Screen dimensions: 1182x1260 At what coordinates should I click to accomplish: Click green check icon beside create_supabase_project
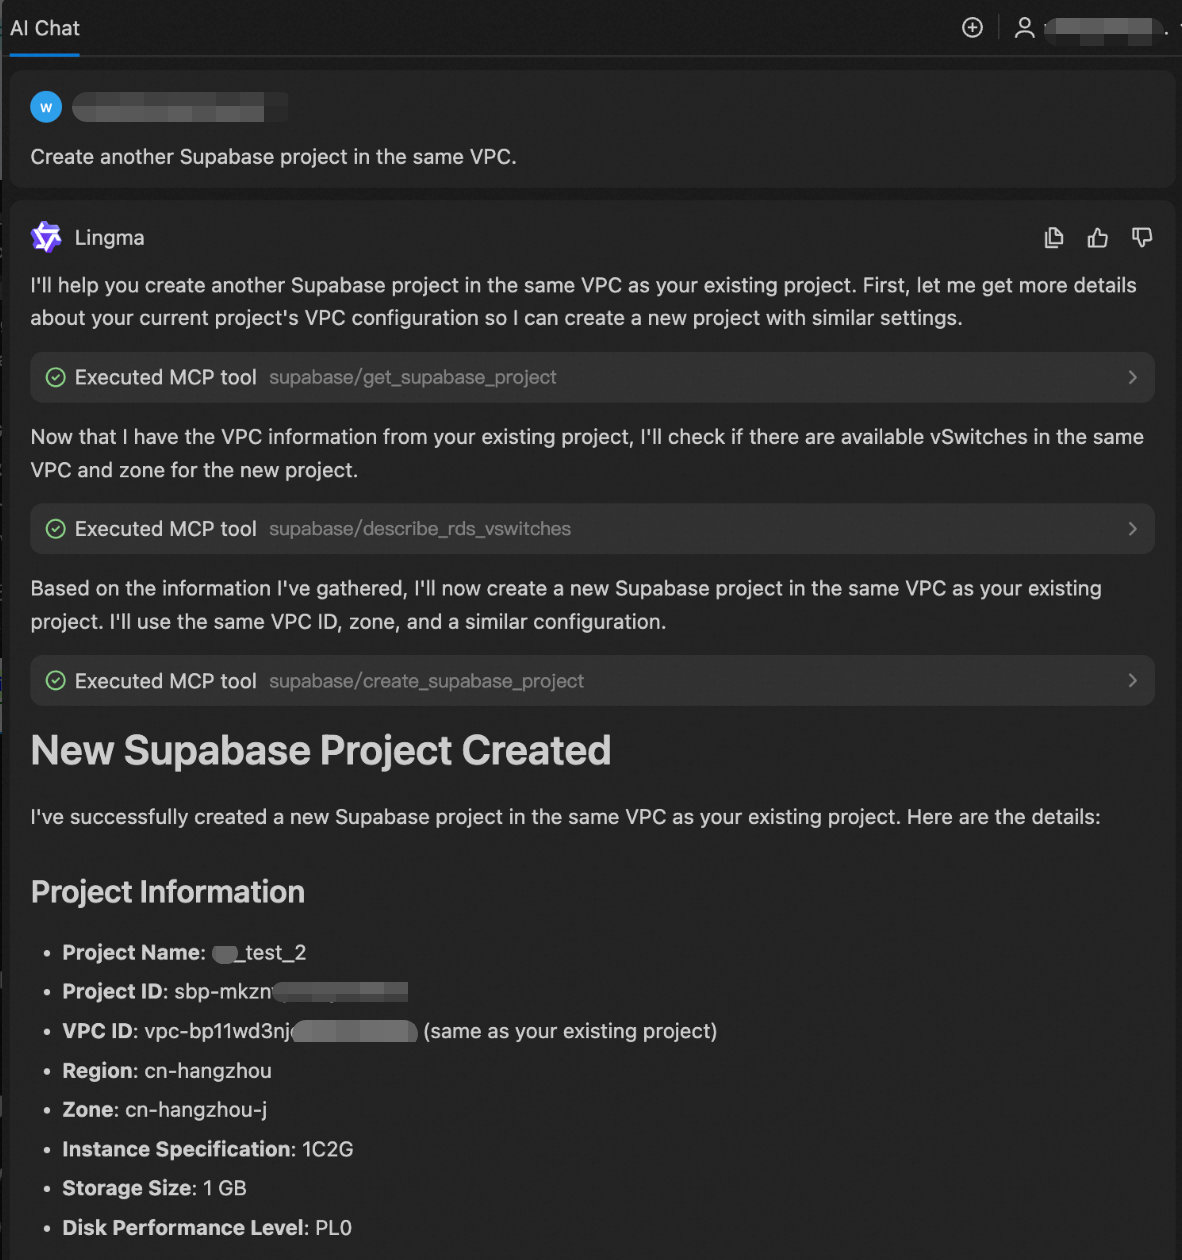coord(56,681)
